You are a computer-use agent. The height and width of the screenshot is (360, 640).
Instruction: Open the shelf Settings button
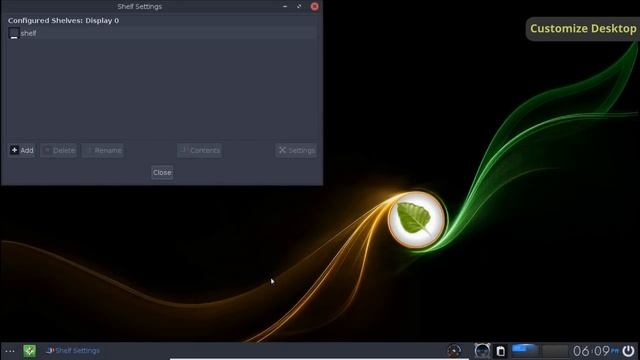click(x=296, y=150)
